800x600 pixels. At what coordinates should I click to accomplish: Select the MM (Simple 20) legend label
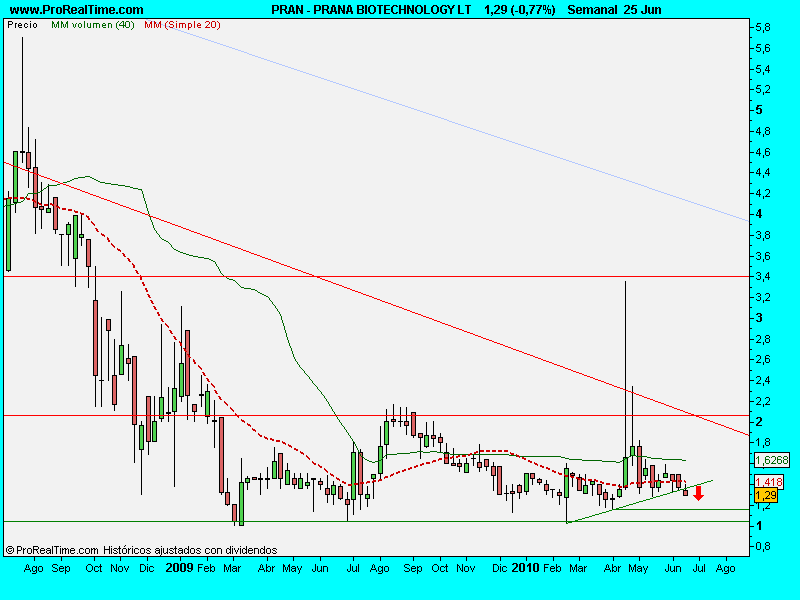coord(182,25)
